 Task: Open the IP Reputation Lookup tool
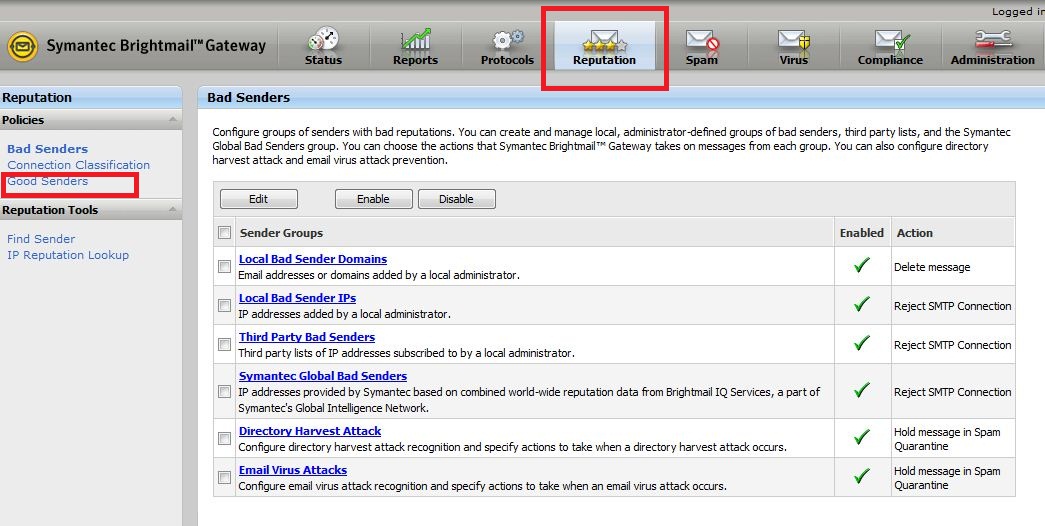[x=68, y=255]
